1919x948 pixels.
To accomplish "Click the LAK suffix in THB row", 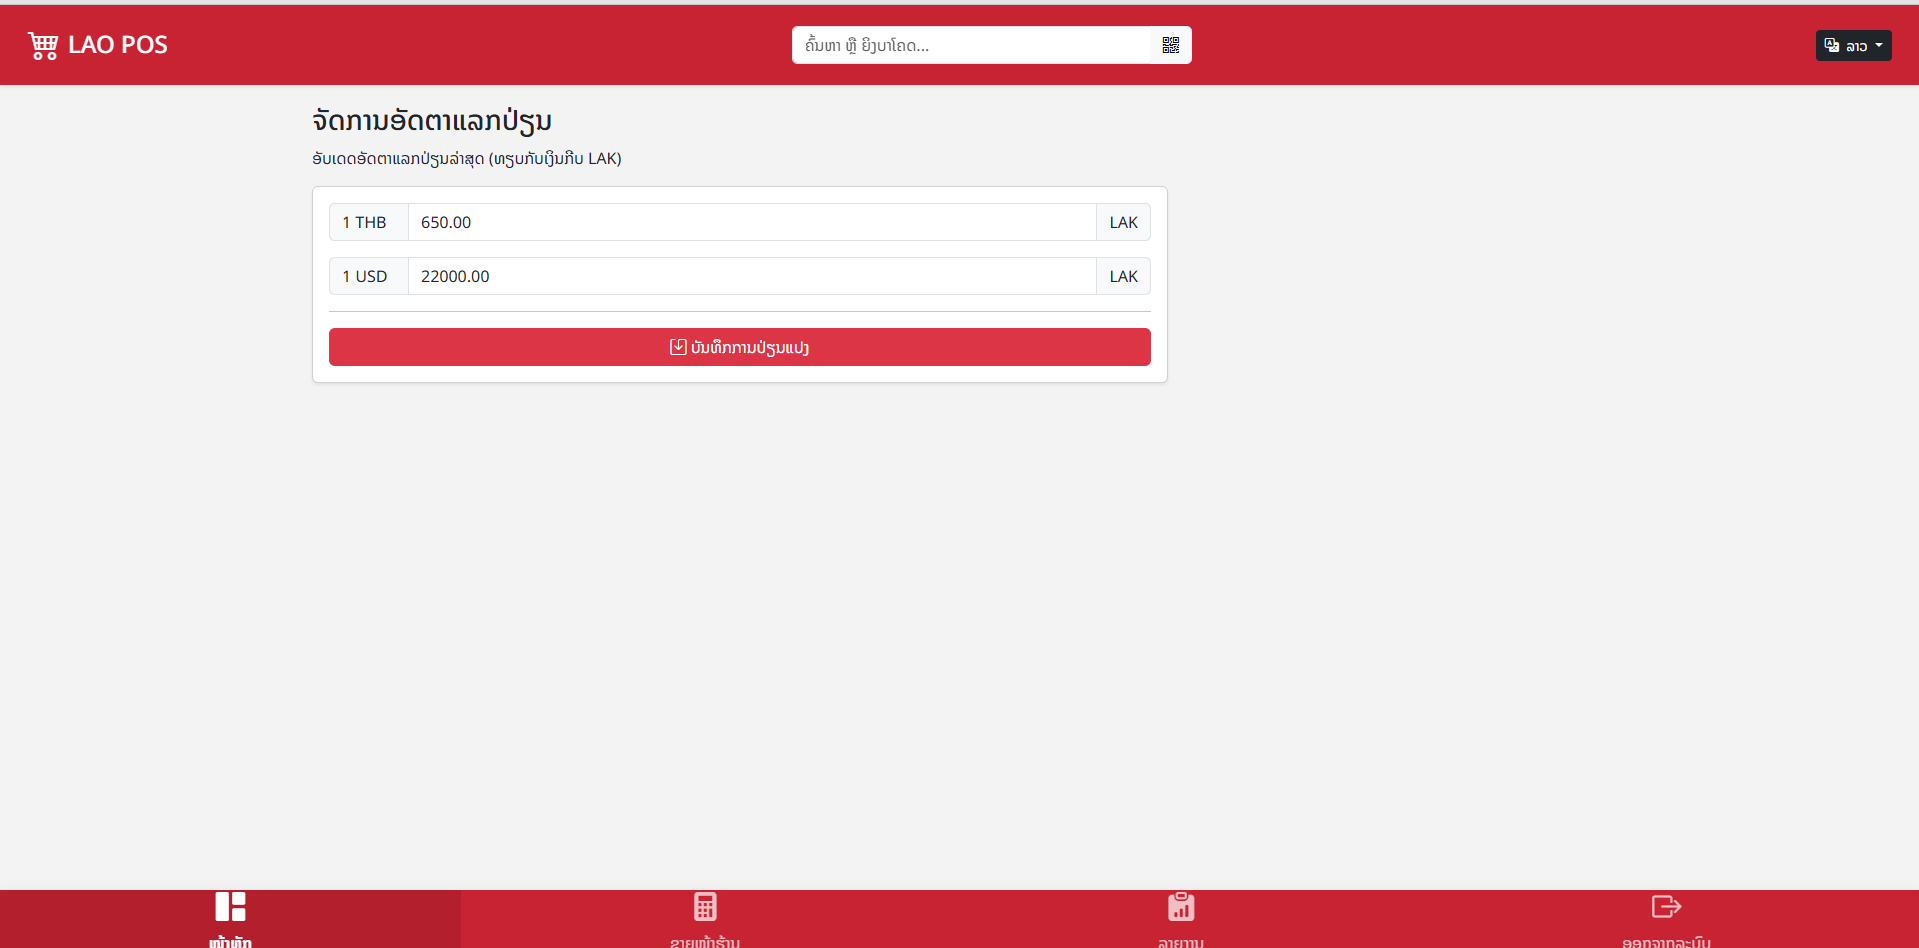I will point(1123,222).
